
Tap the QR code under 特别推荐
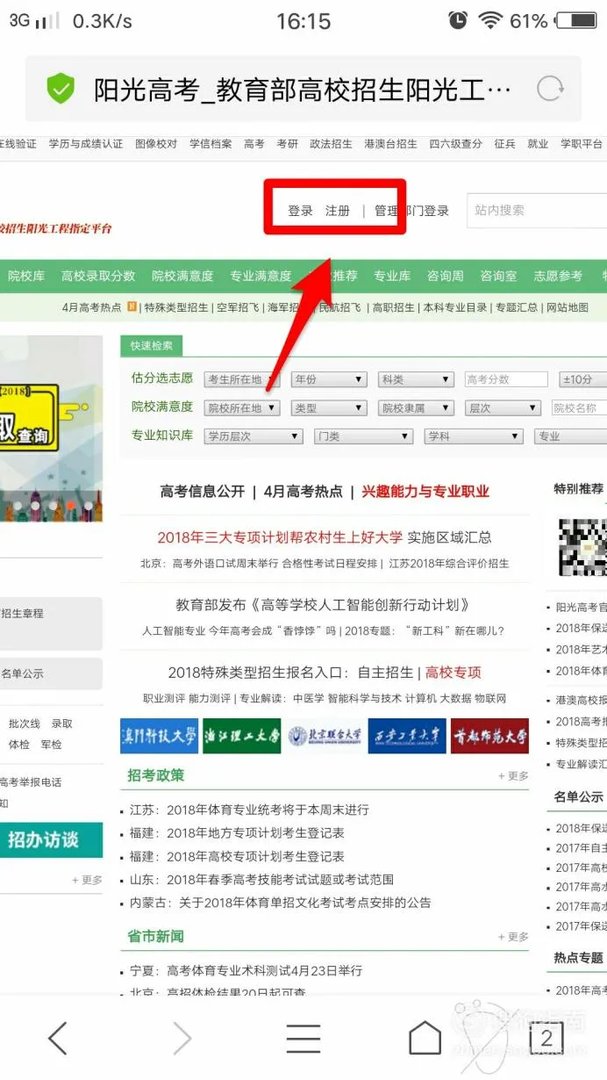(583, 548)
